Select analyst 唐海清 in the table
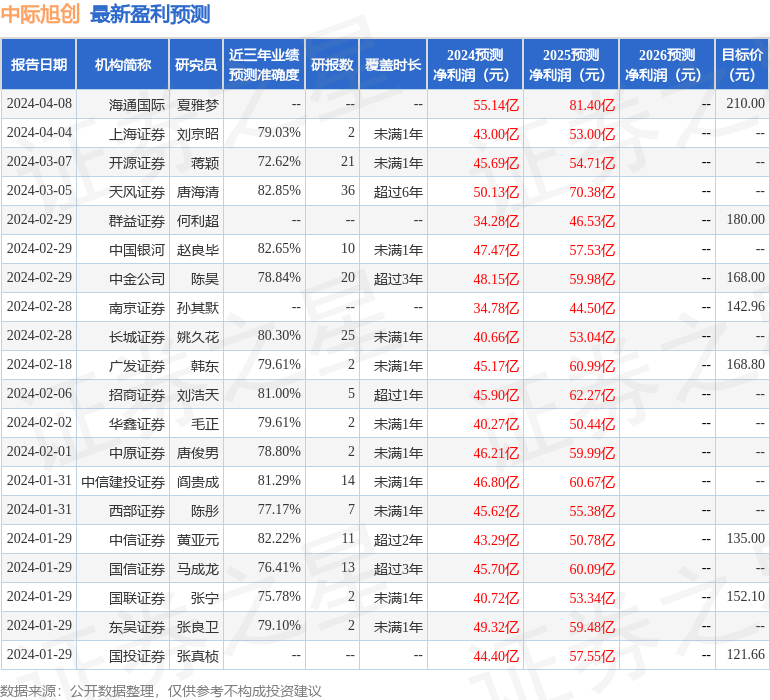This screenshot has height=700, width=770. point(198,191)
